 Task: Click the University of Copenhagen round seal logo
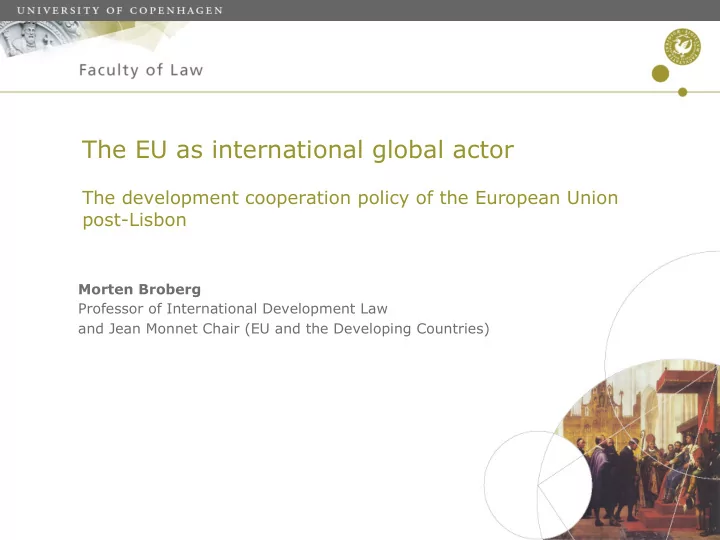click(682, 46)
